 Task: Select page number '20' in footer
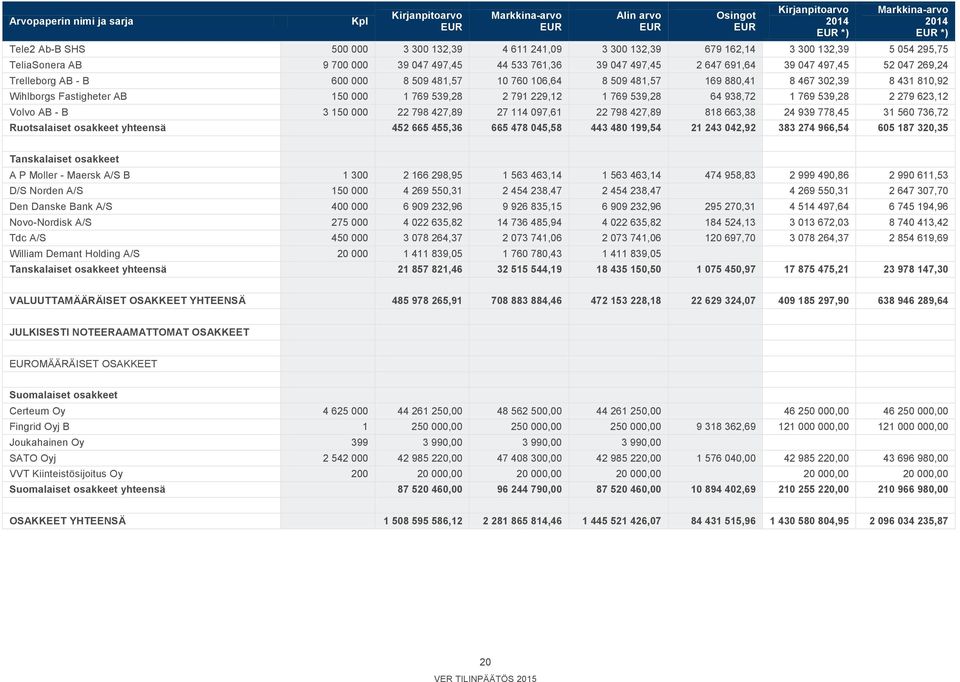tap(485, 662)
